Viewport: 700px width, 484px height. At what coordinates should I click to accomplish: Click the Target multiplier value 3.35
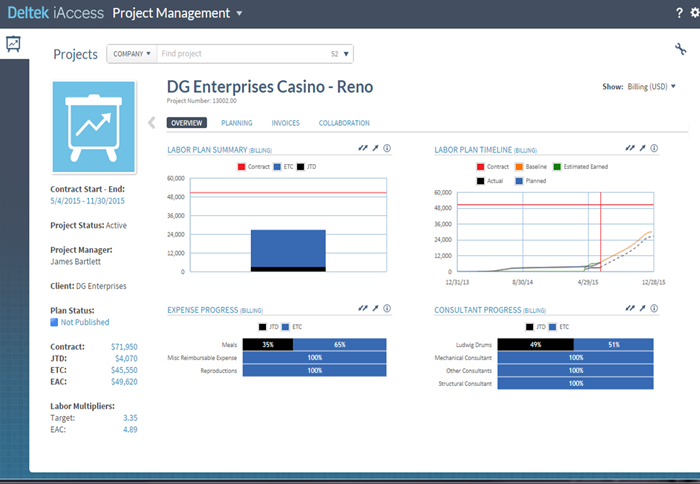[x=130, y=418]
